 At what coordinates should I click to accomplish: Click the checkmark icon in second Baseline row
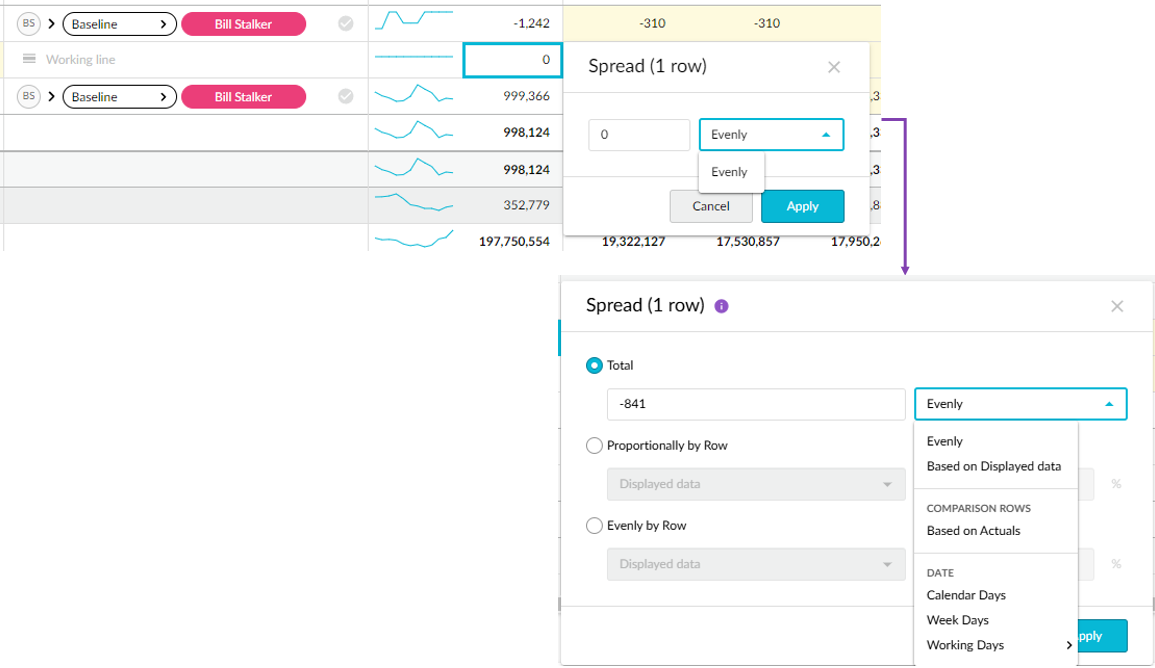tap(346, 97)
